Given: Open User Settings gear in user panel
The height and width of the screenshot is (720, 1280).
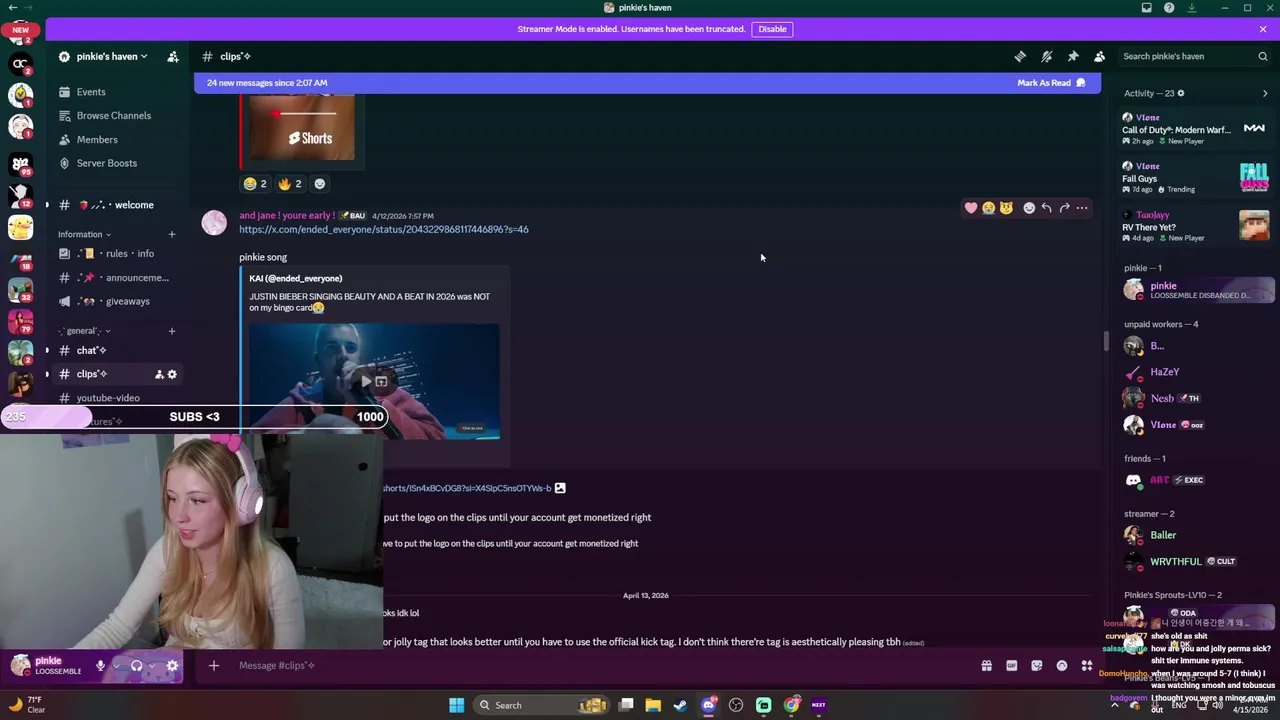Looking at the screenshot, I should click(x=172, y=666).
